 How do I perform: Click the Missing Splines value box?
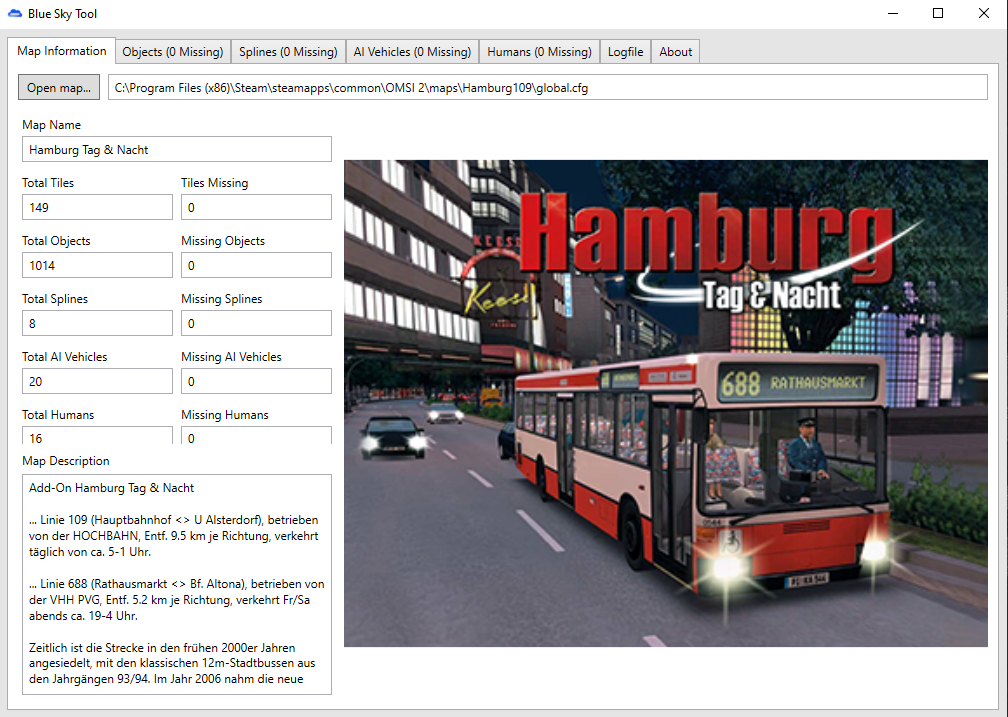256,324
